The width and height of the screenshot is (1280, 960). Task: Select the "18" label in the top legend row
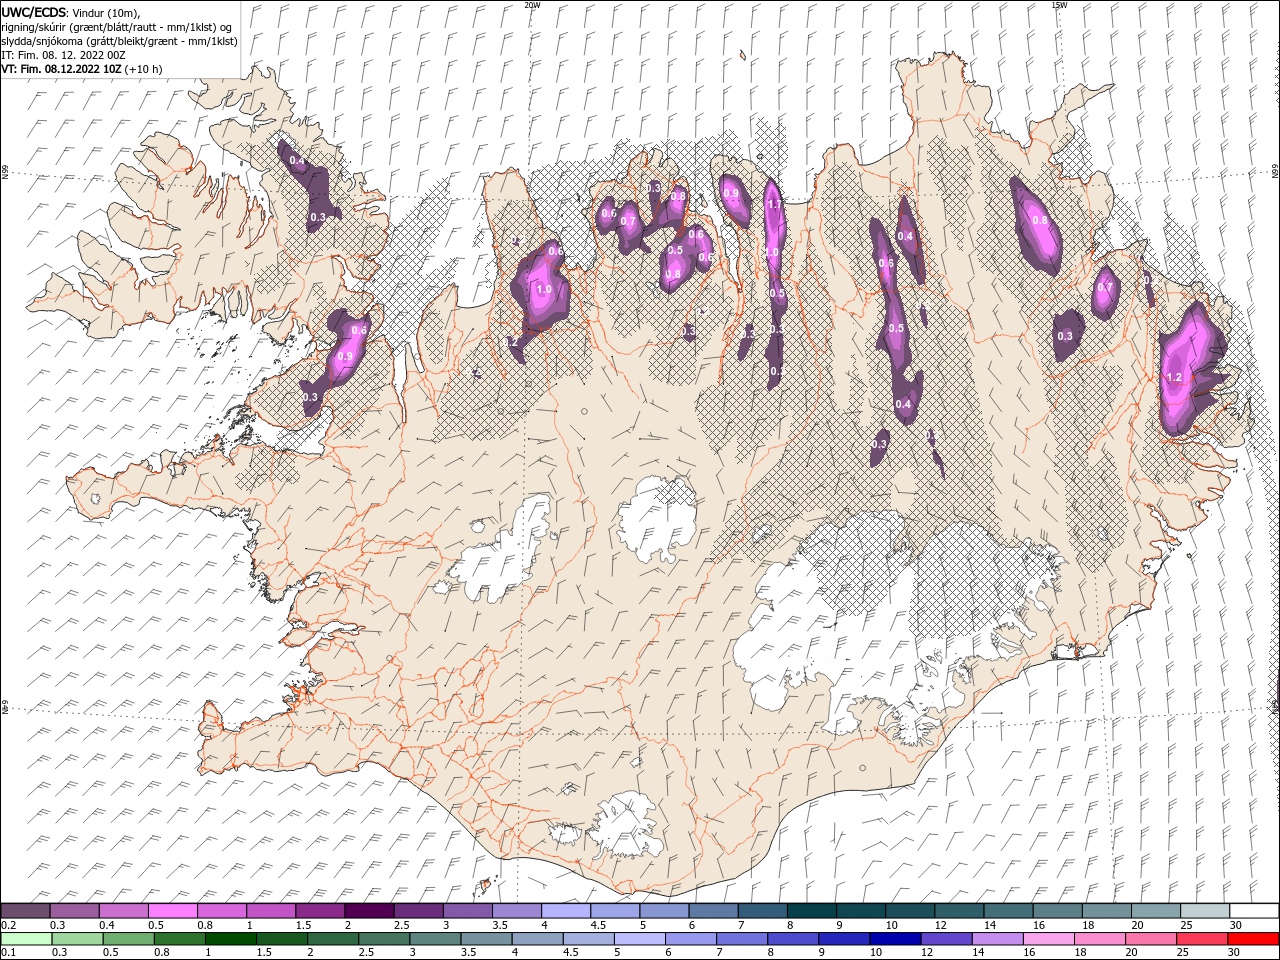1088,925
